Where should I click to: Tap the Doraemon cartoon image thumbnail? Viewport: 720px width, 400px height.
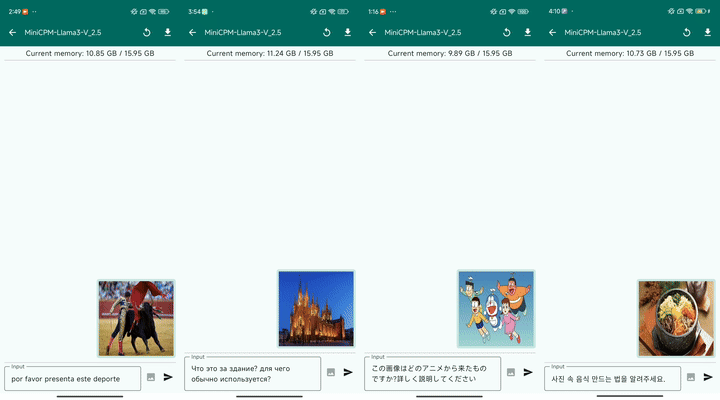pyautogui.click(x=496, y=309)
